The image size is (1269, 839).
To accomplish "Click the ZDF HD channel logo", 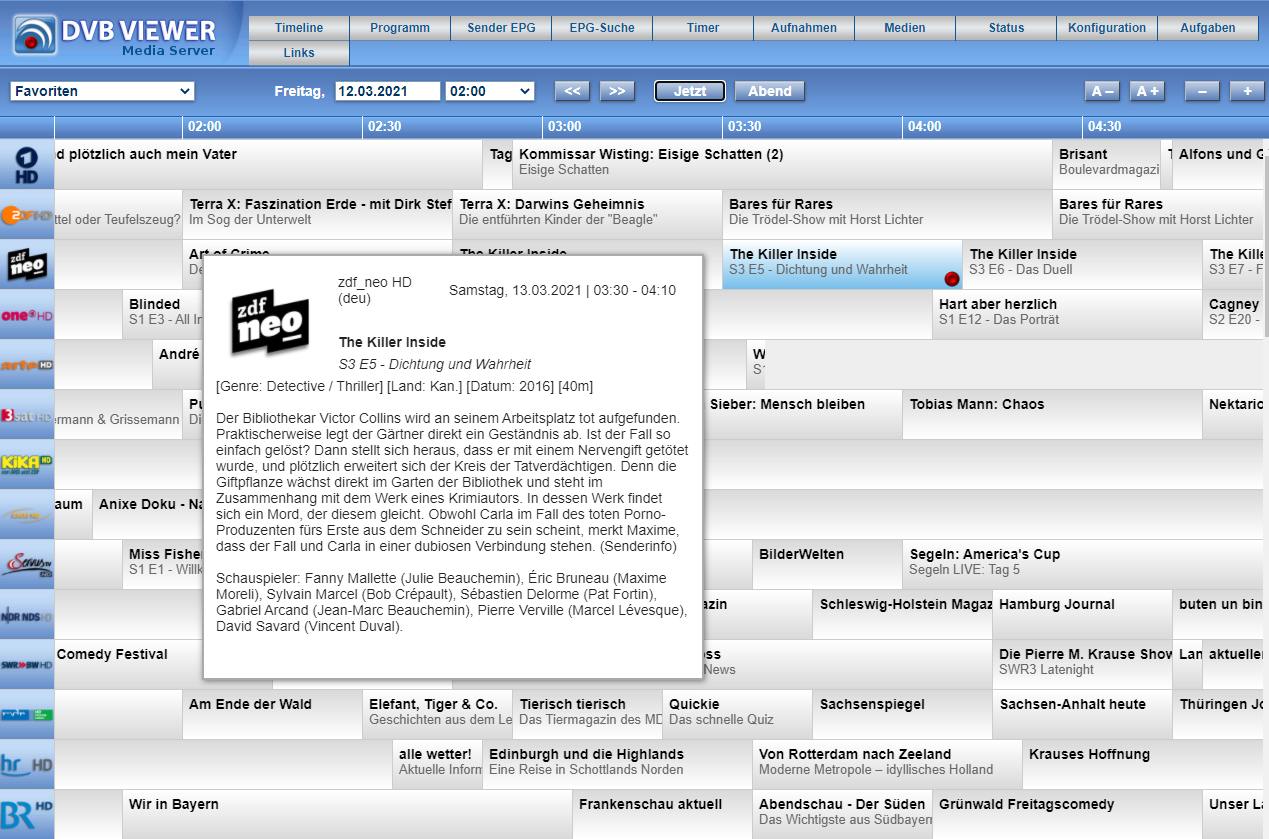I will pos(26,214).
